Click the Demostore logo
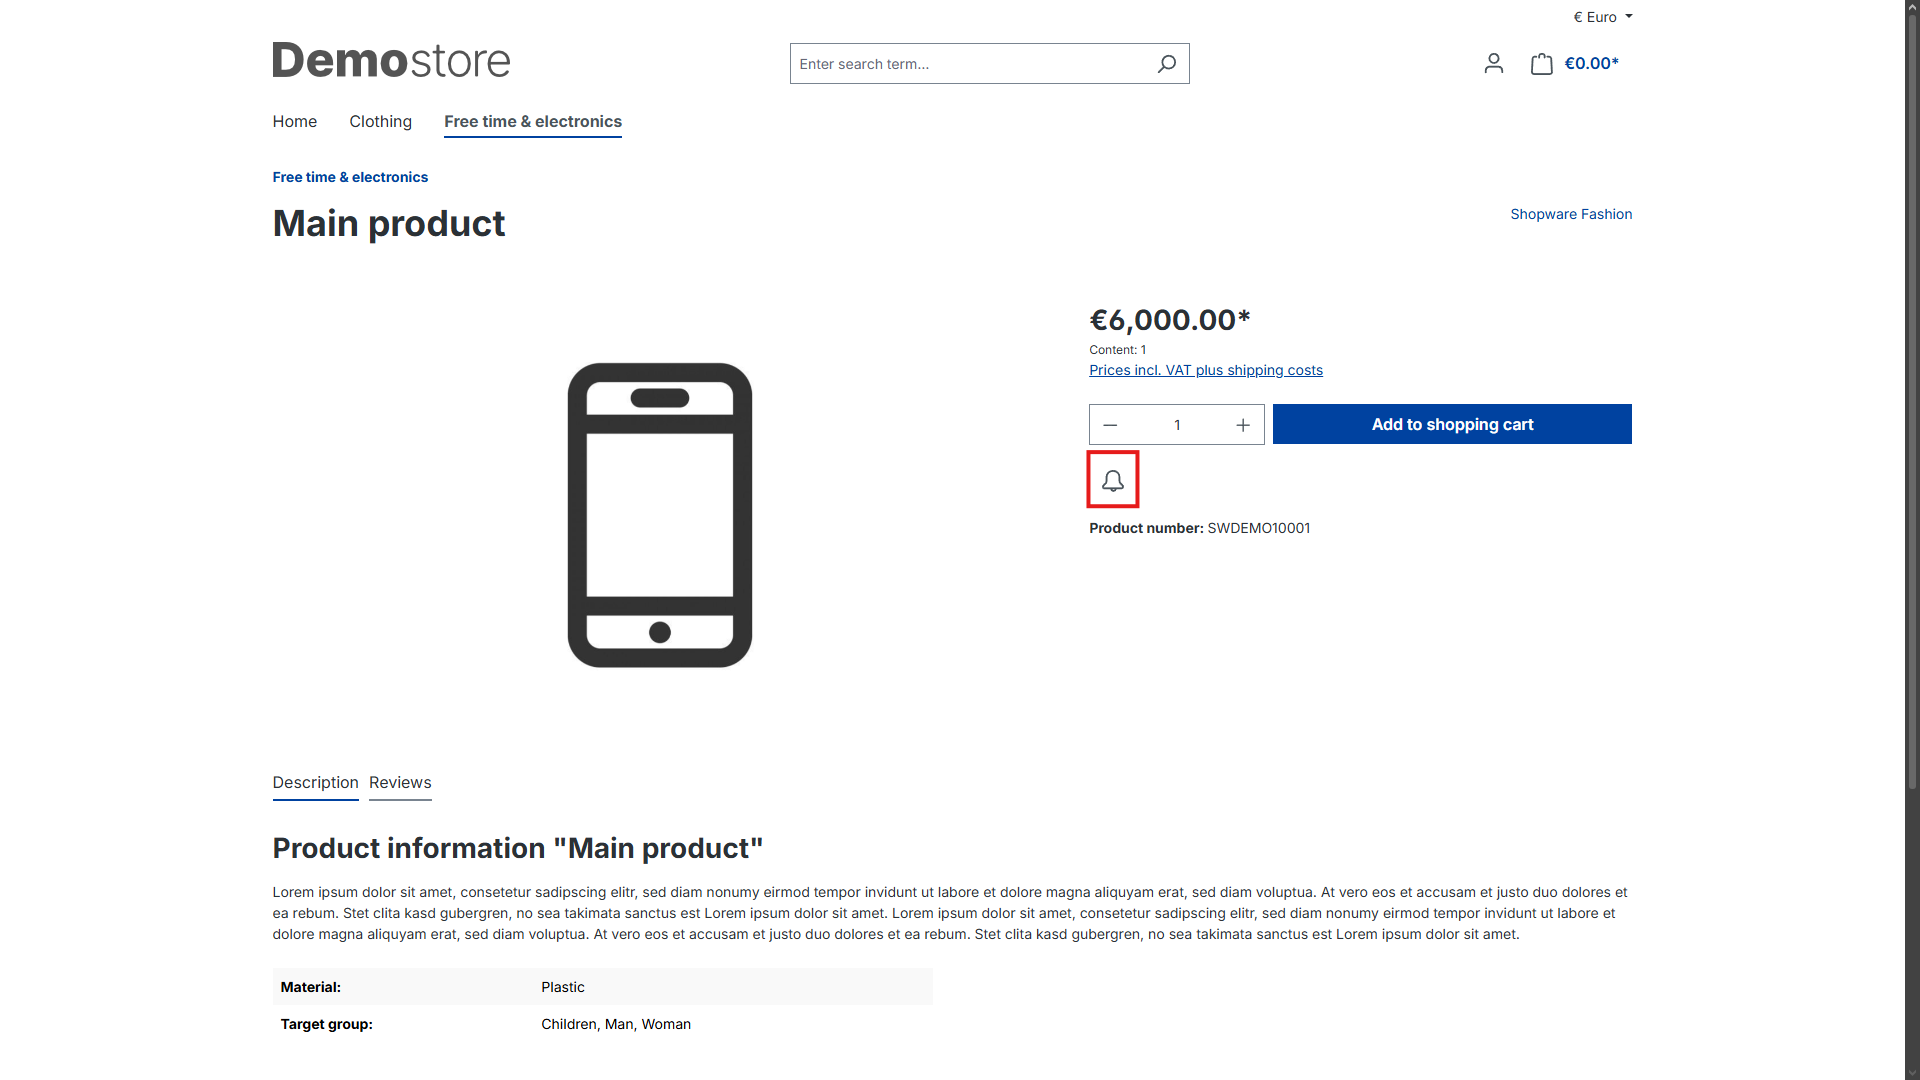This screenshot has height=1080, width=1920. point(391,60)
